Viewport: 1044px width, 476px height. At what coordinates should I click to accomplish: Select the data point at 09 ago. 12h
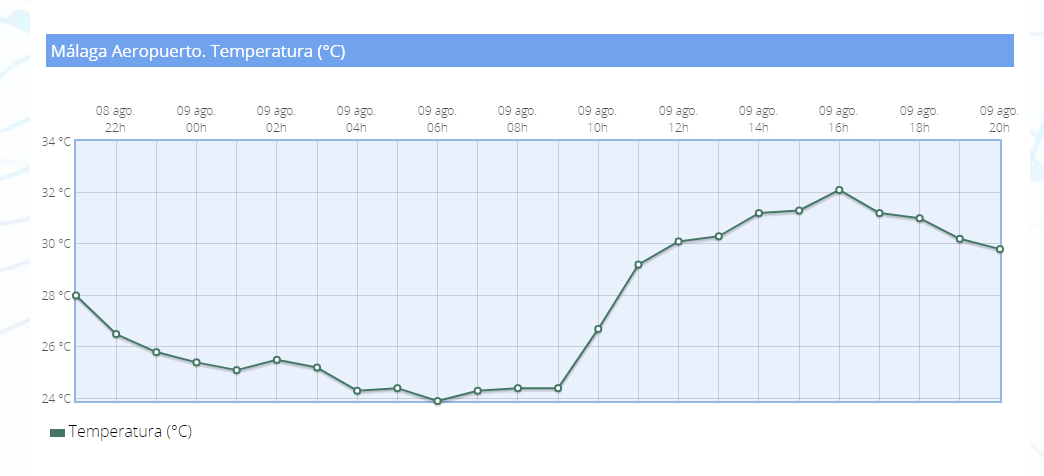click(678, 241)
